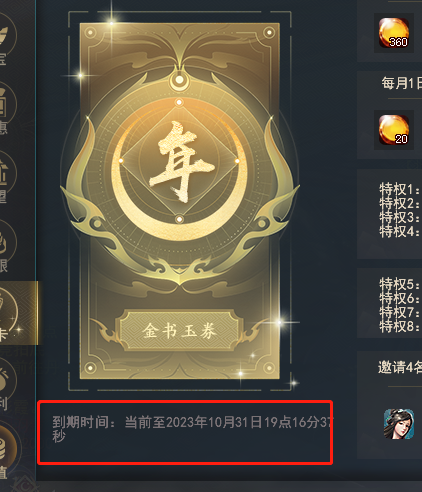The width and height of the screenshot is (422, 492).
Task: Select the 特权4 privilege line
Action: click(400, 231)
